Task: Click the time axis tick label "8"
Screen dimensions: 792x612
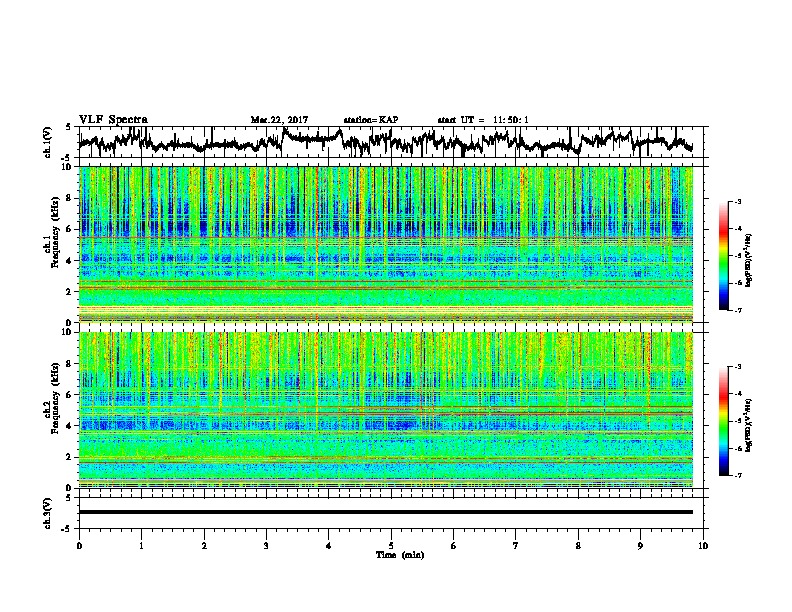Action: coord(578,546)
